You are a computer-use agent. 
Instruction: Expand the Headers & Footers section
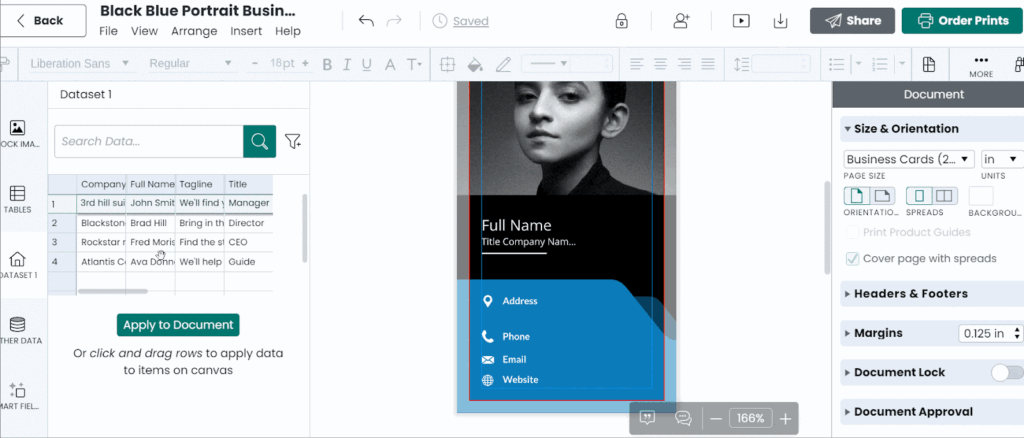(909, 294)
